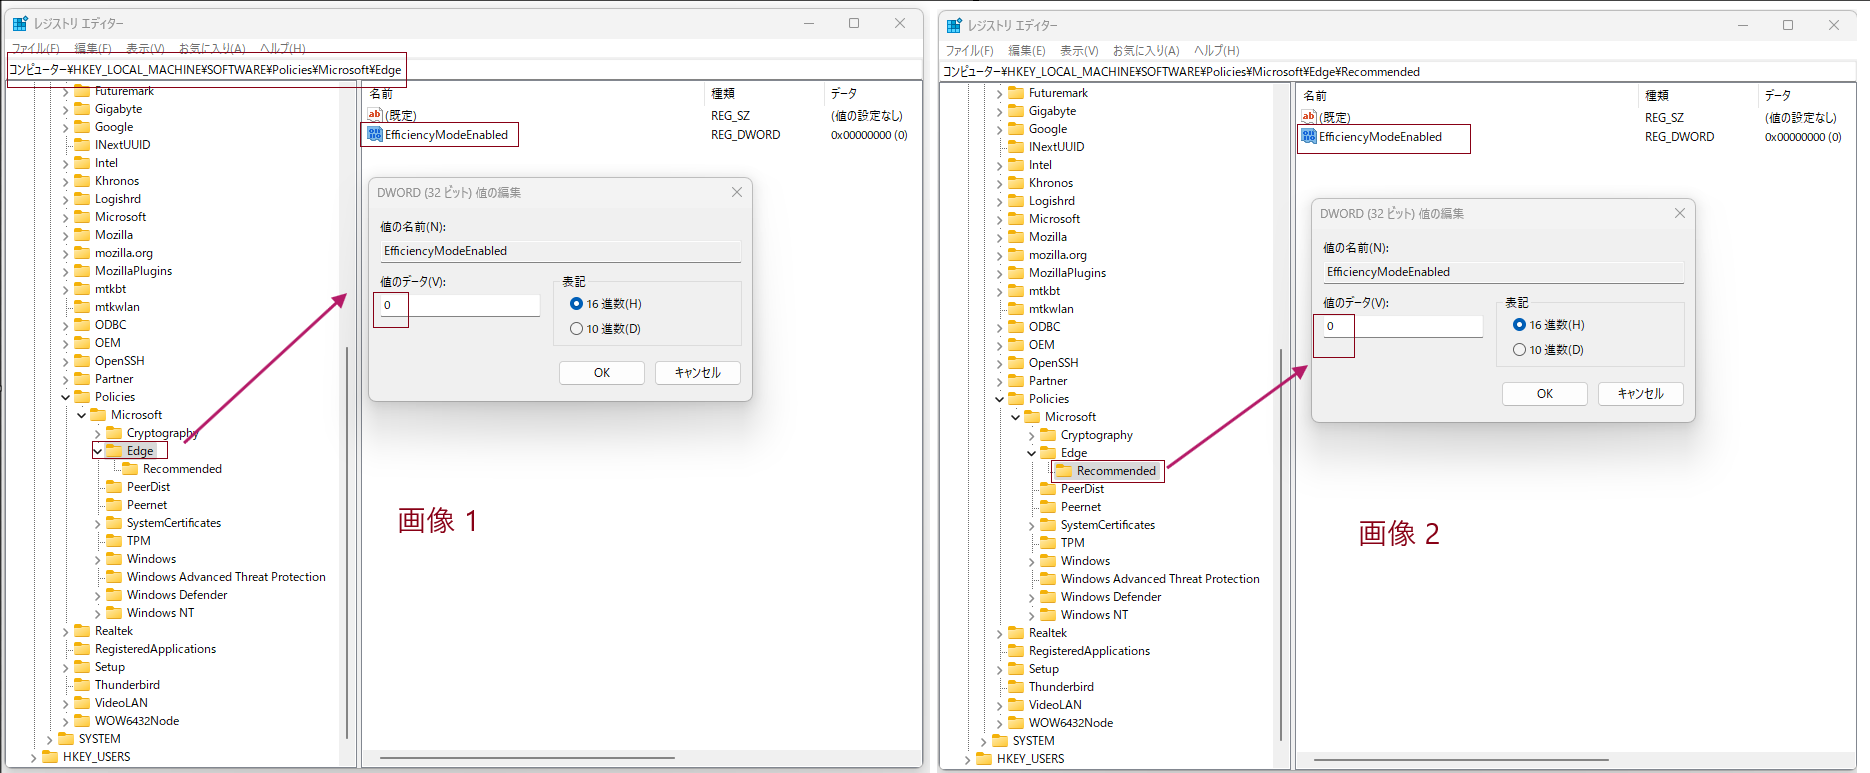Choose 16 進数(H) radio in right dialog

pyautogui.click(x=1519, y=325)
